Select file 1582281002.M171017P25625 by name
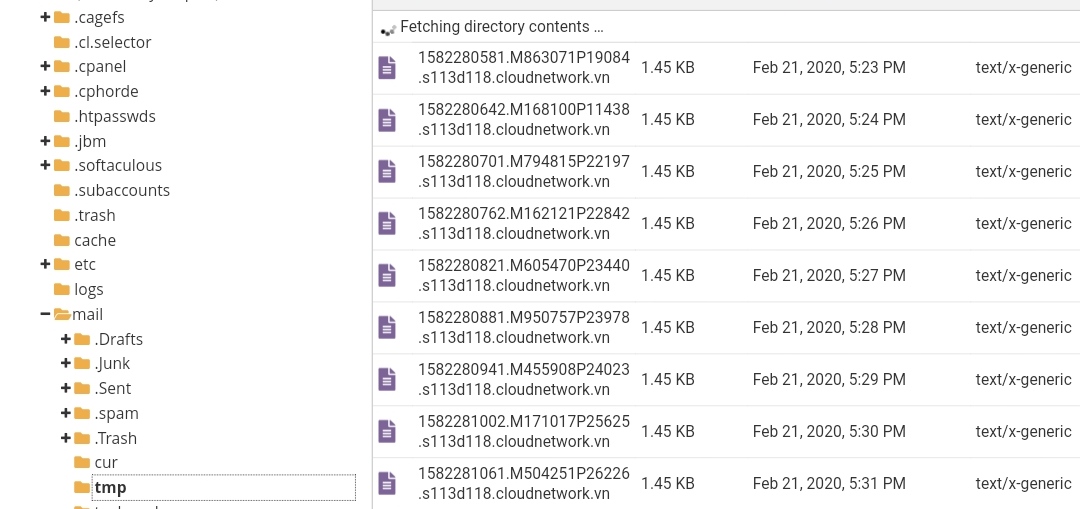 pos(523,432)
